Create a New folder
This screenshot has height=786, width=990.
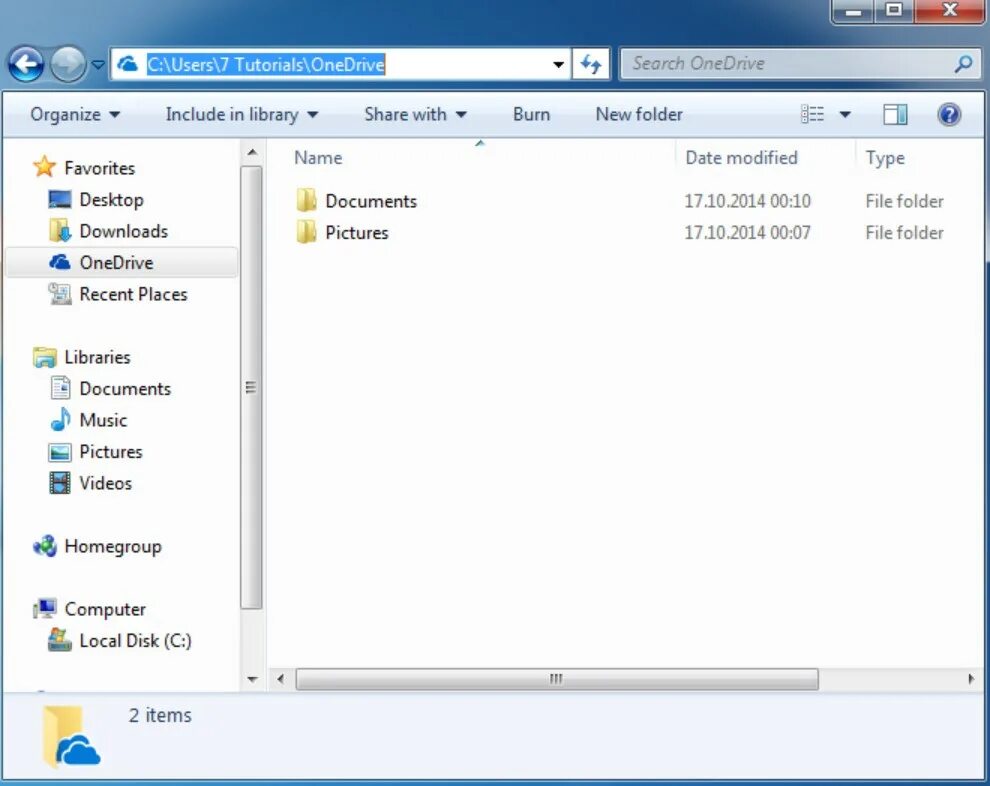click(x=639, y=114)
